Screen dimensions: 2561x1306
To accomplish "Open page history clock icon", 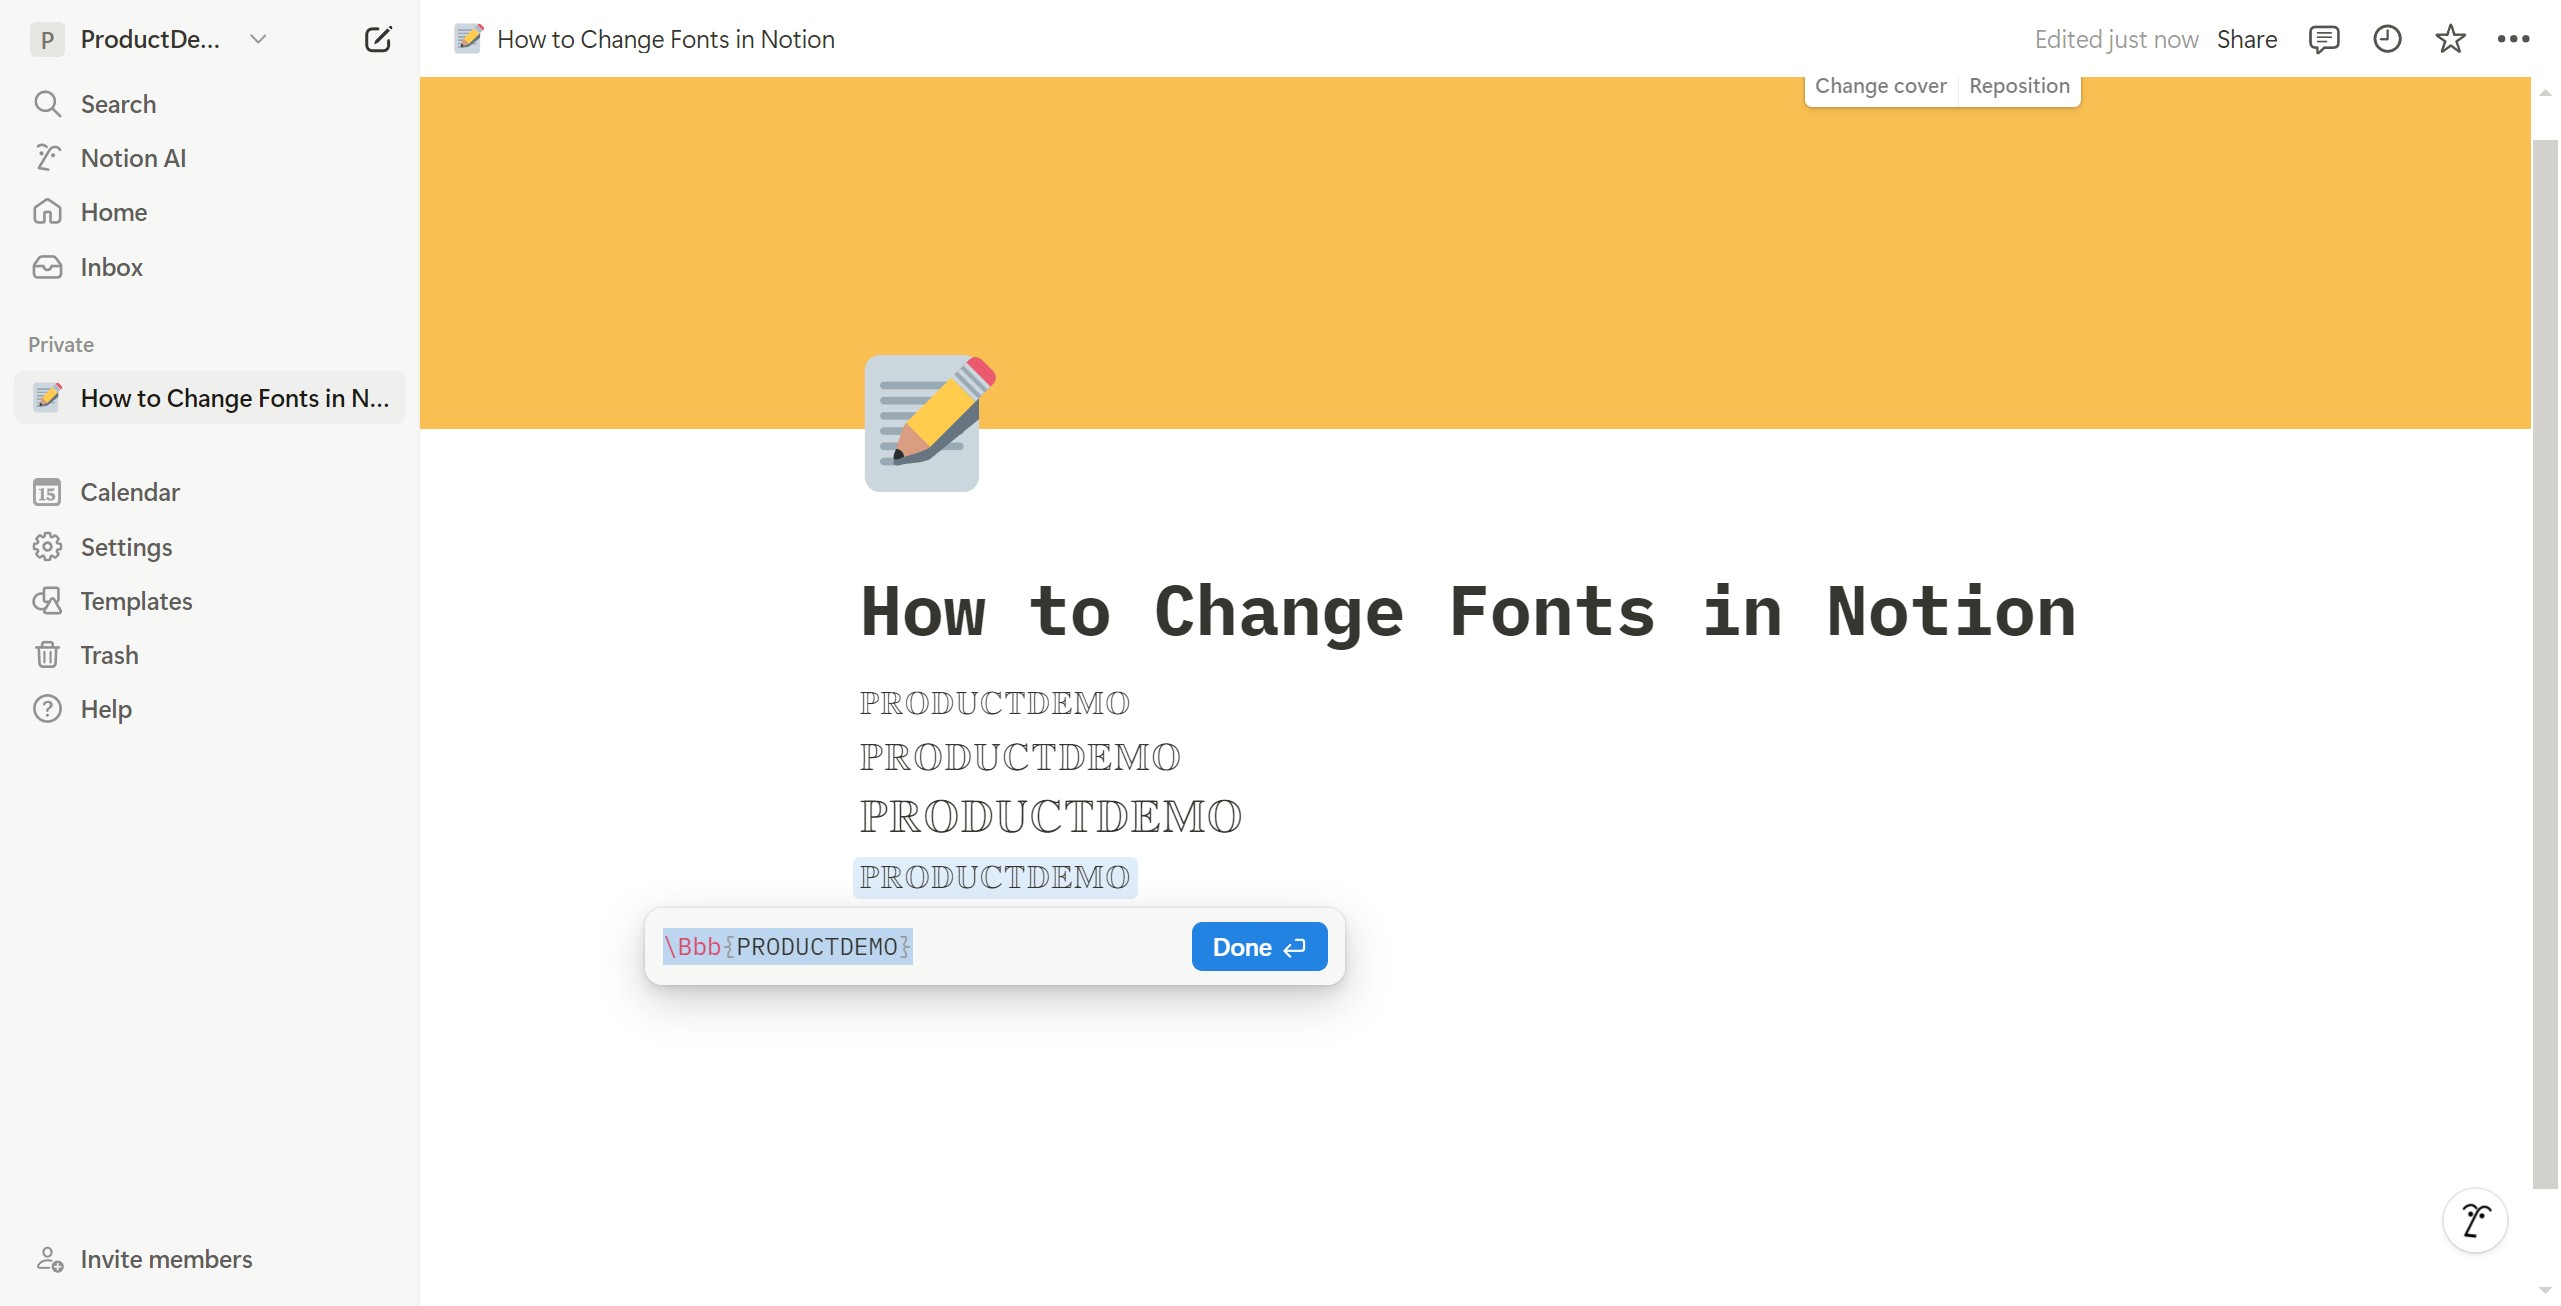I will (x=2387, y=39).
